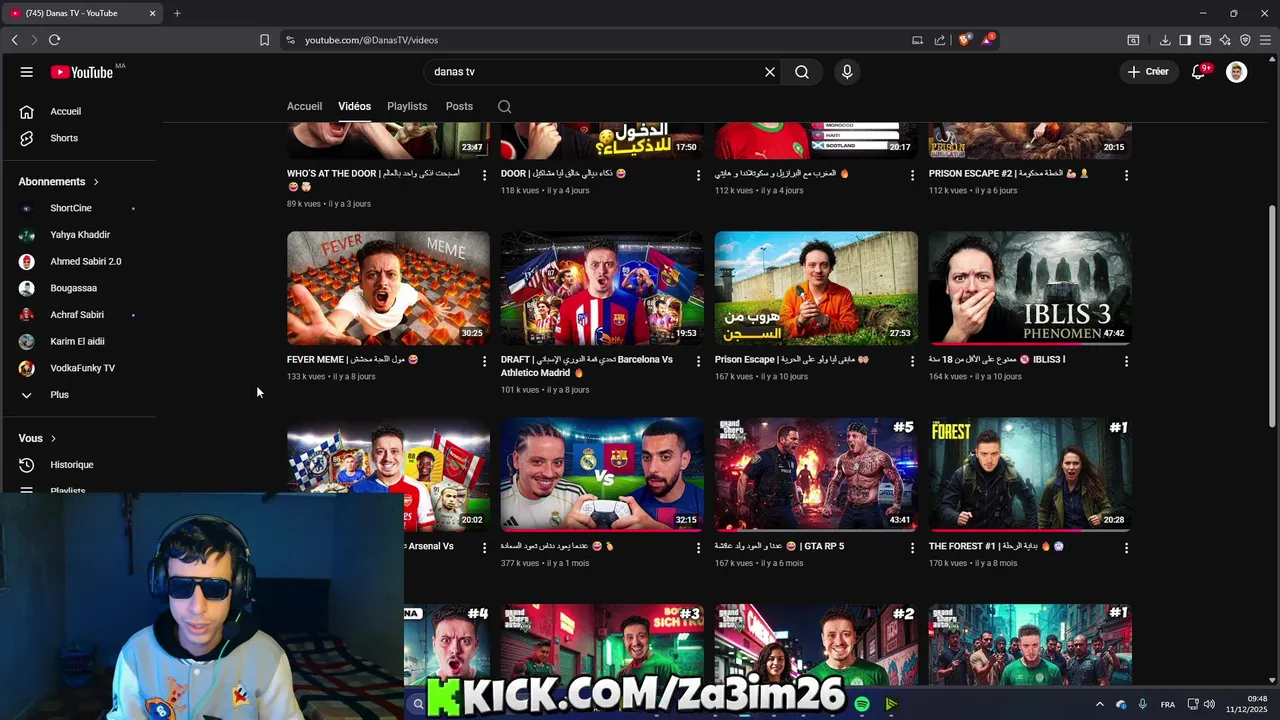Expand the Vous section
Image resolution: width=1280 pixels, height=720 pixels.
(37, 438)
